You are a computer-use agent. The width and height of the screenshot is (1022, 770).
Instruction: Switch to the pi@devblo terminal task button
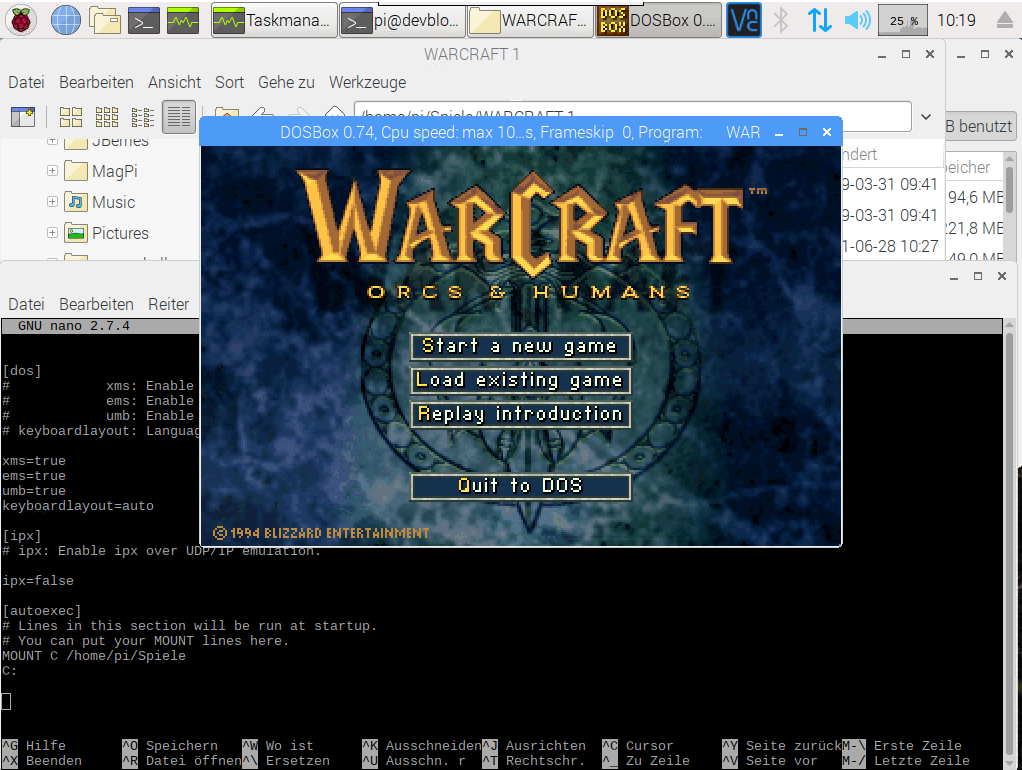coord(402,20)
